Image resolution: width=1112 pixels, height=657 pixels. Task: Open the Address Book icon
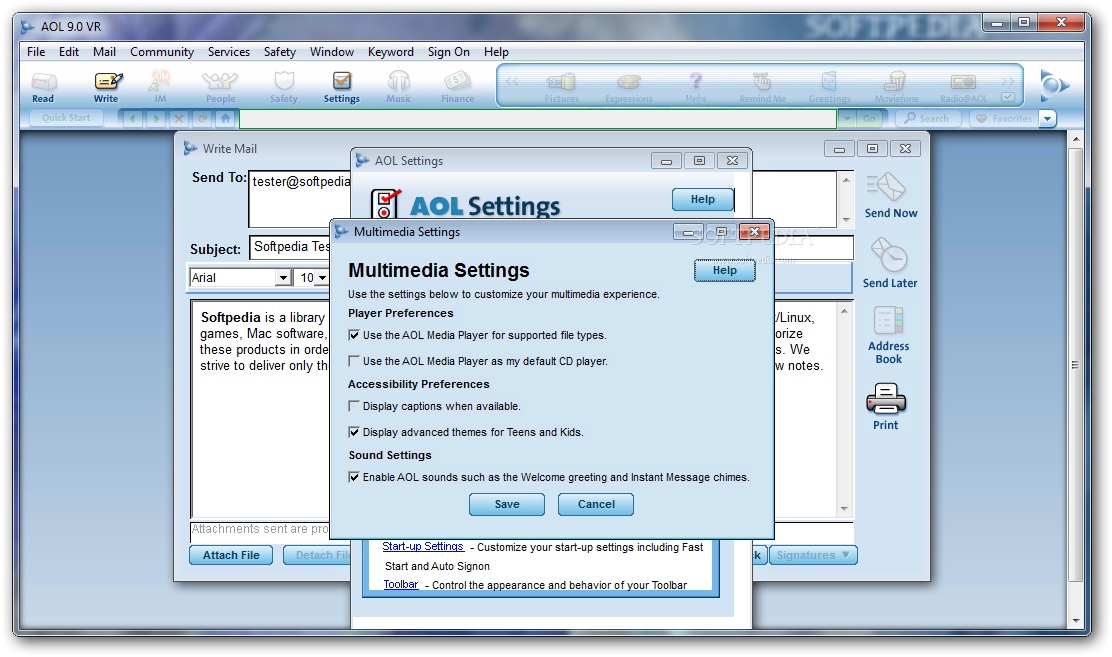888,335
